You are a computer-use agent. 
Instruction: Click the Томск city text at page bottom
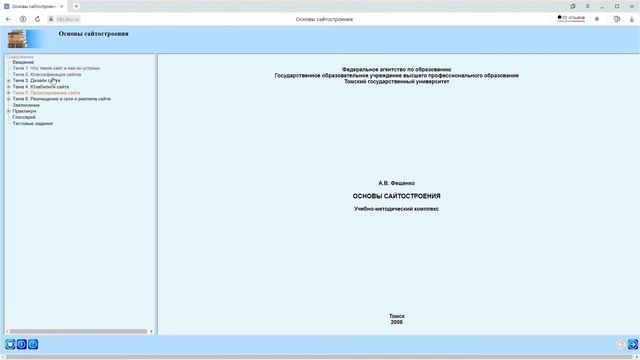pos(397,316)
